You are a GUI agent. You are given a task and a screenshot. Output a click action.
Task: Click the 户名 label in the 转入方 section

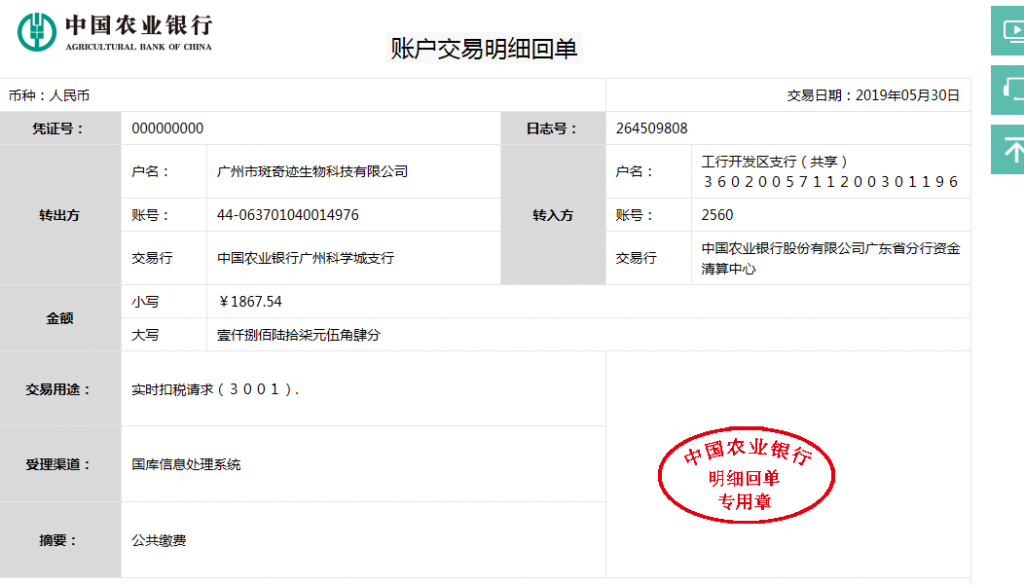[634, 172]
